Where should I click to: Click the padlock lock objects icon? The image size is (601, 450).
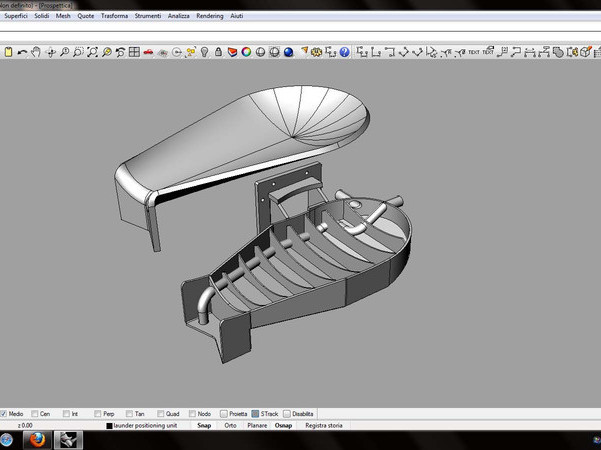point(218,52)
